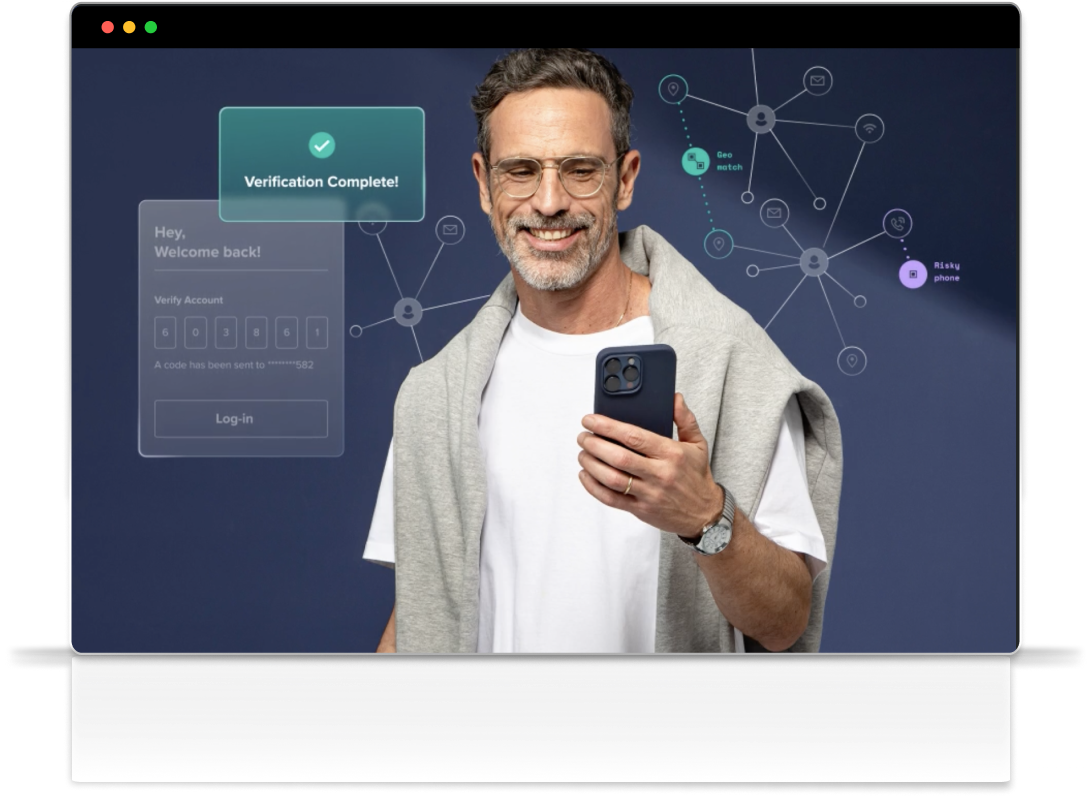
Task: Close the window with the red button
Action: (107, 27)
